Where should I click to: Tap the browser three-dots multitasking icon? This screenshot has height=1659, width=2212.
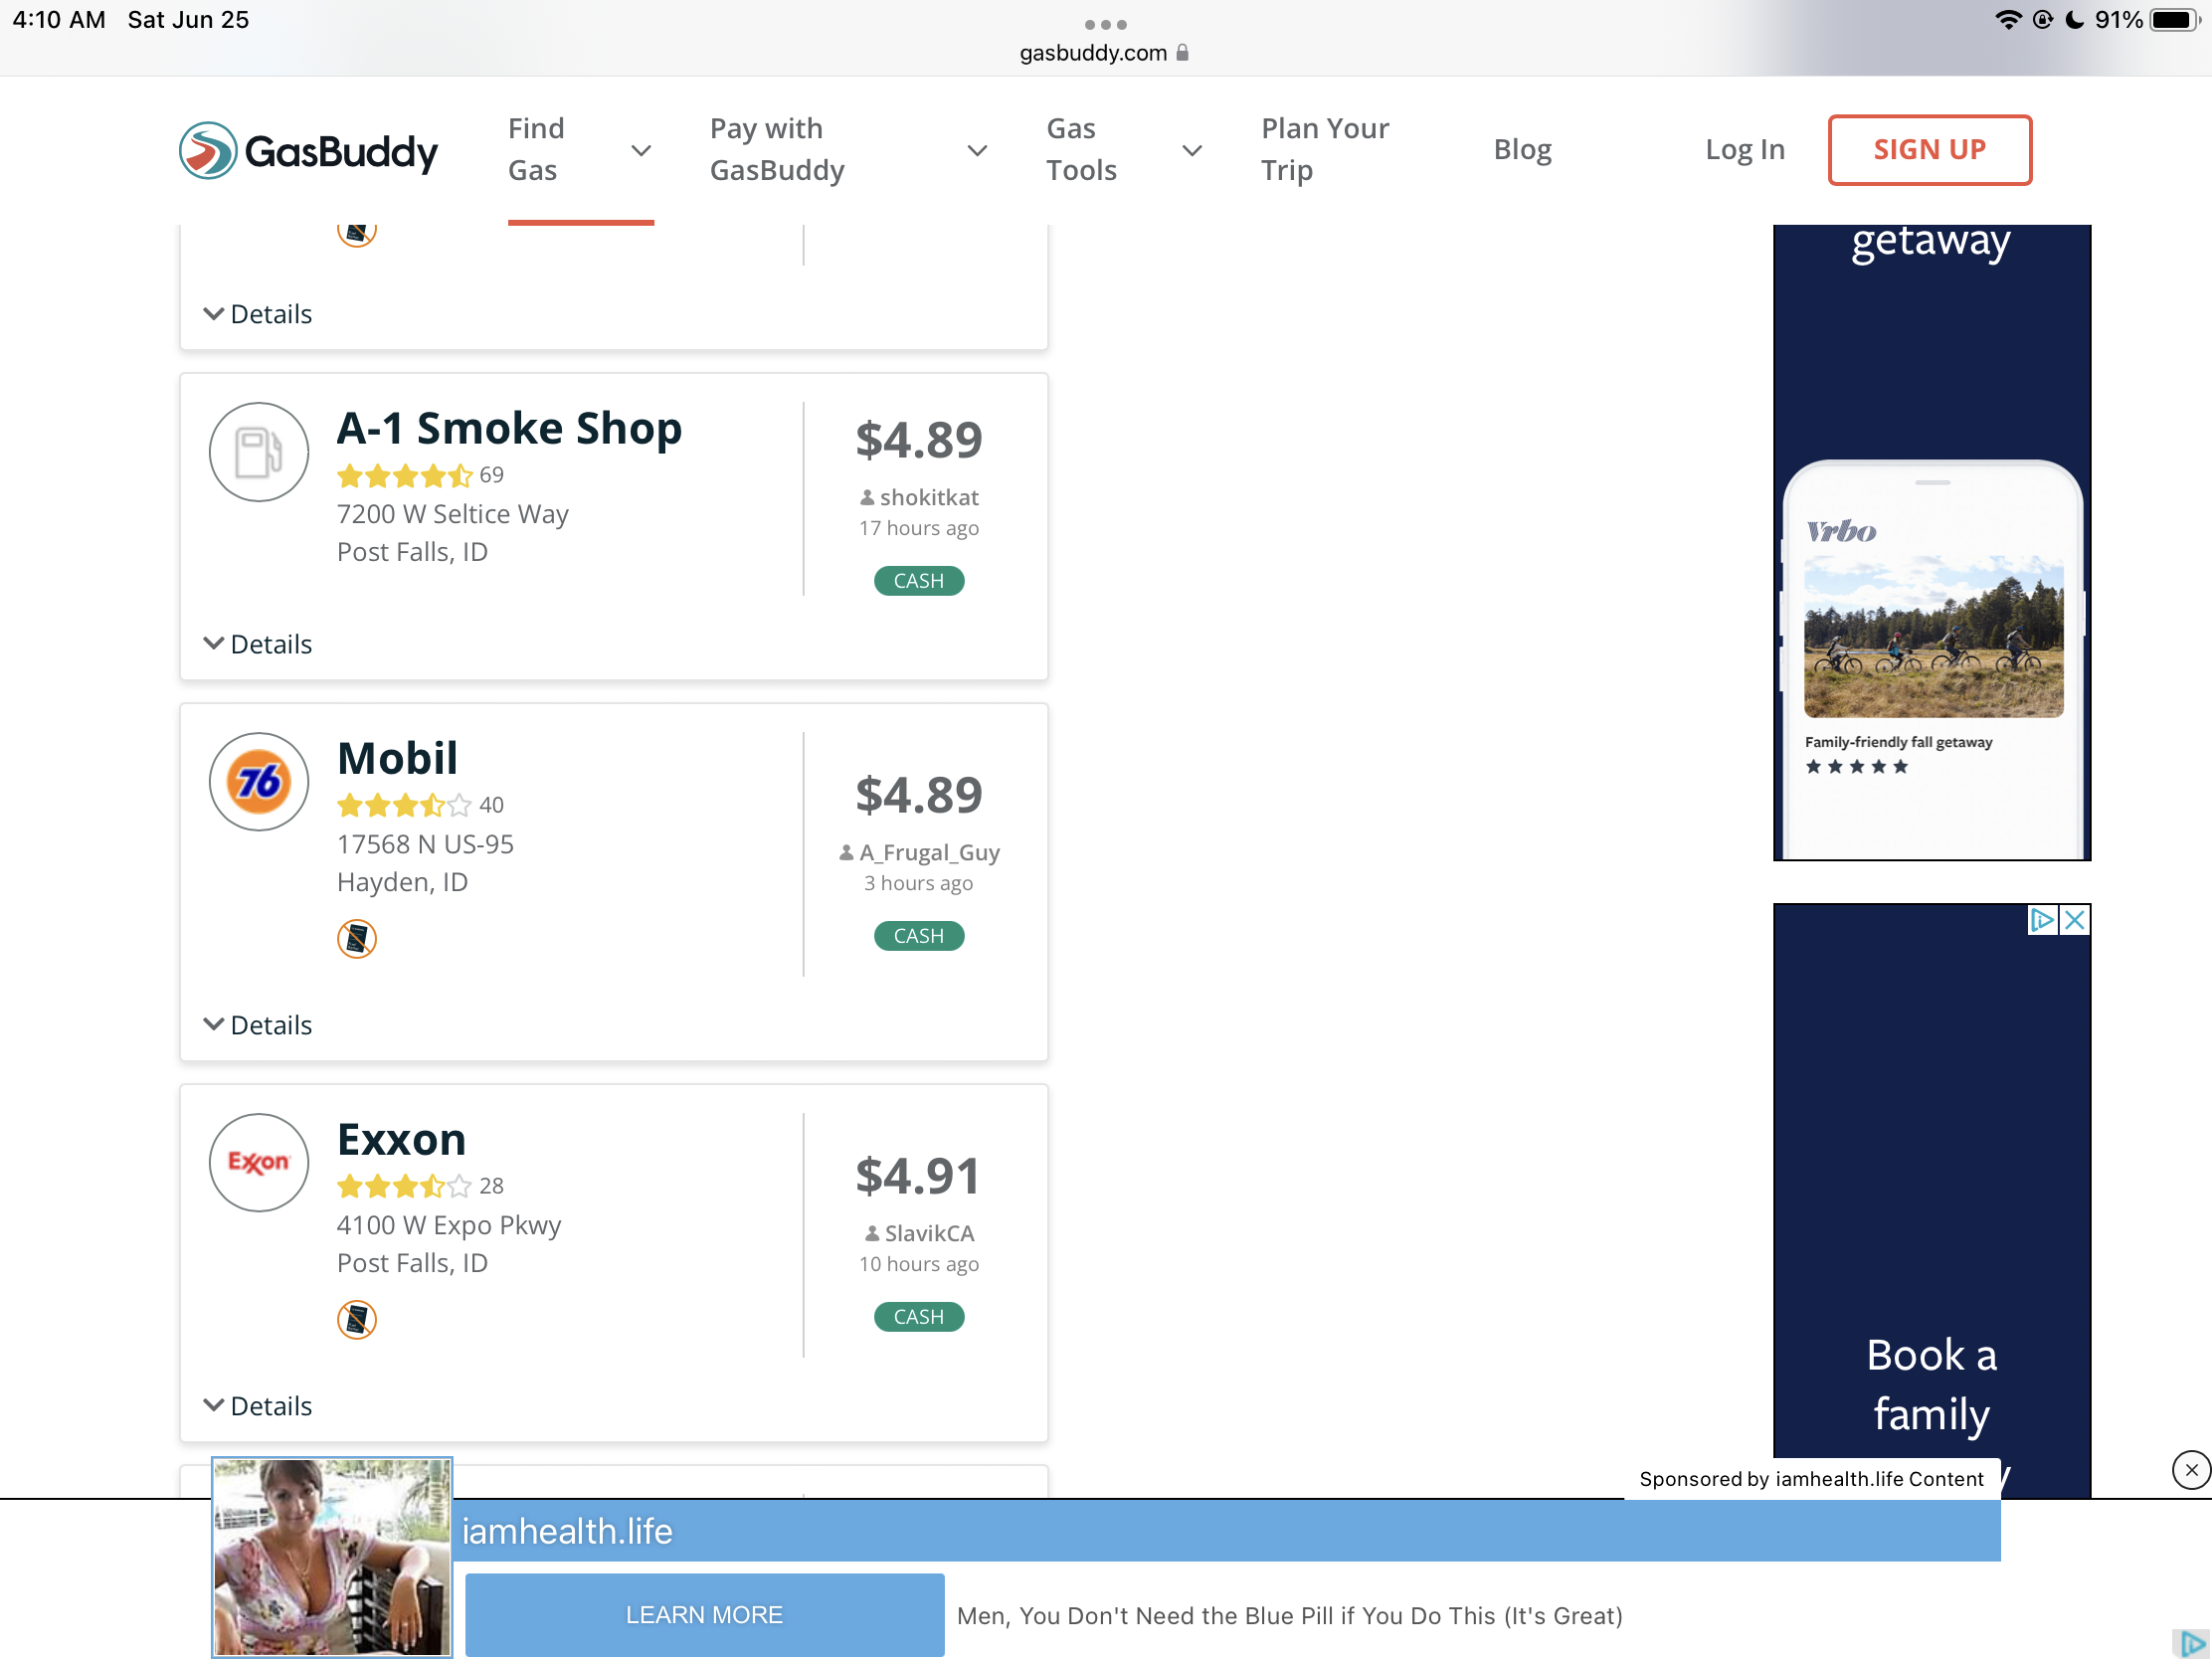[x=1105, y=24]
